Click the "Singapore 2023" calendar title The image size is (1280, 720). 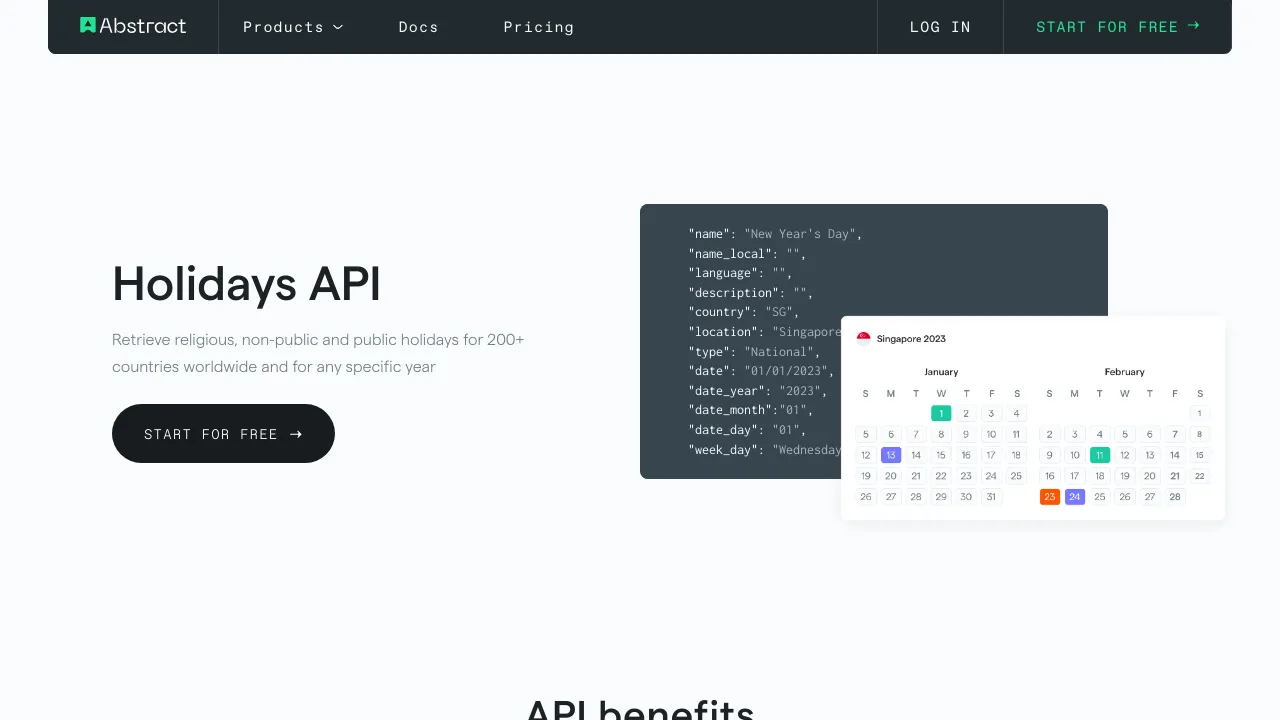tap(911, 339)
